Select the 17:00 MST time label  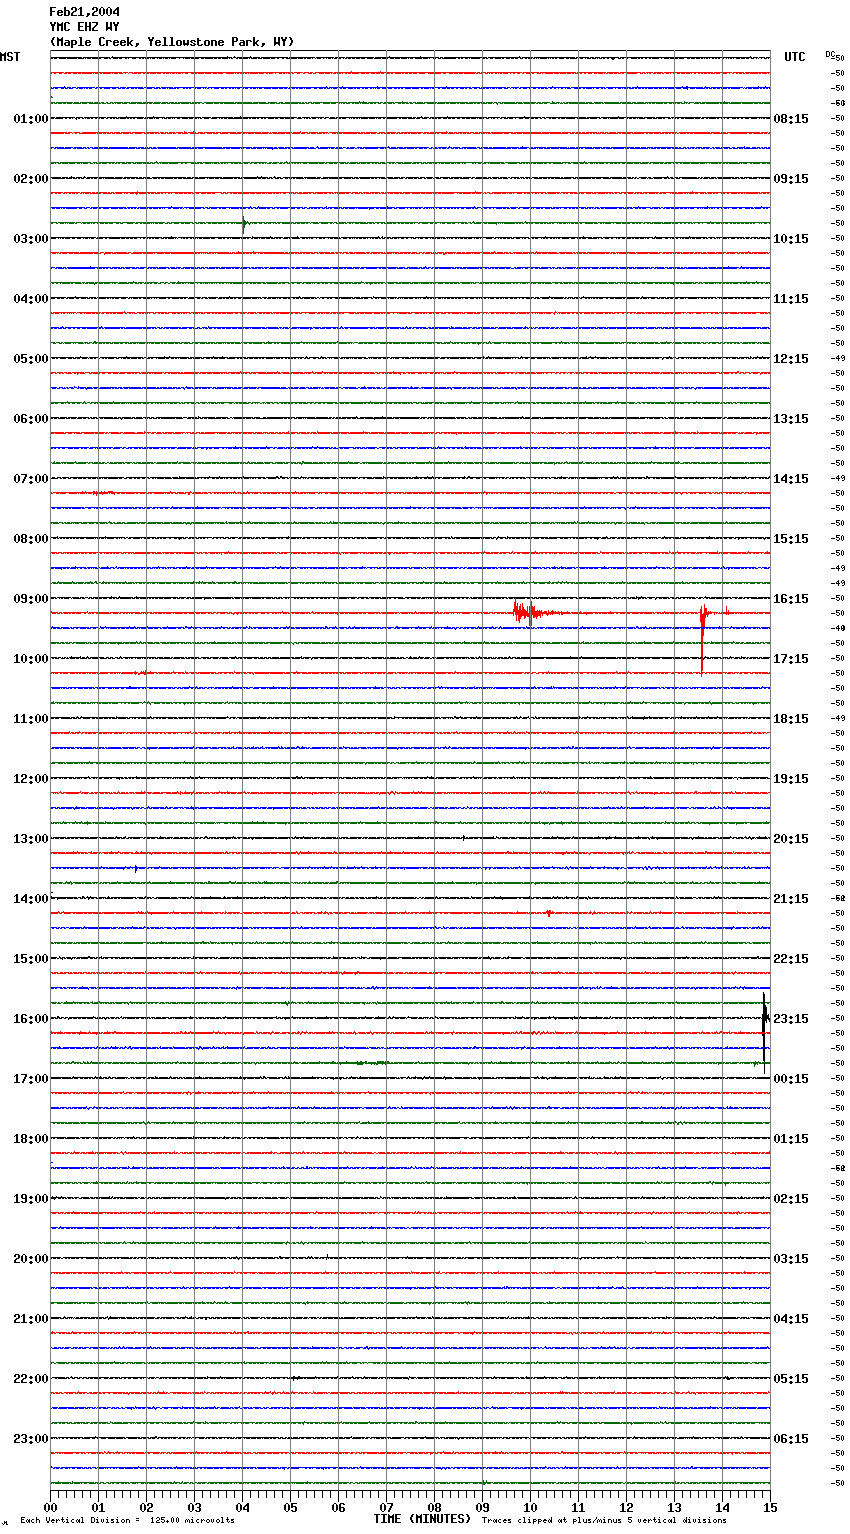tap(30, 1079)
